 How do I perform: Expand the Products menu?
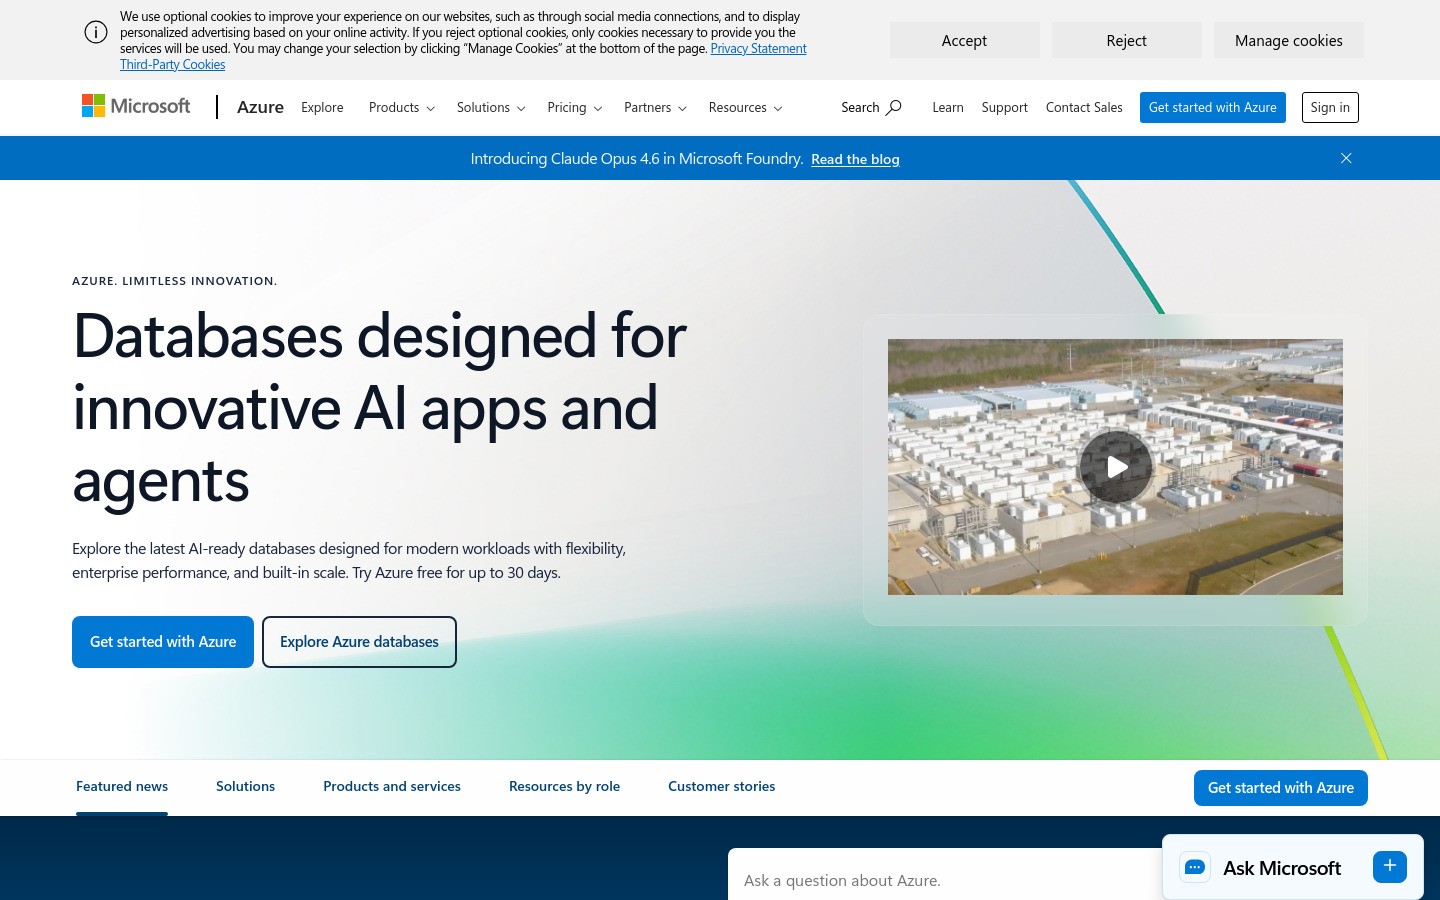tap(401, 107)
